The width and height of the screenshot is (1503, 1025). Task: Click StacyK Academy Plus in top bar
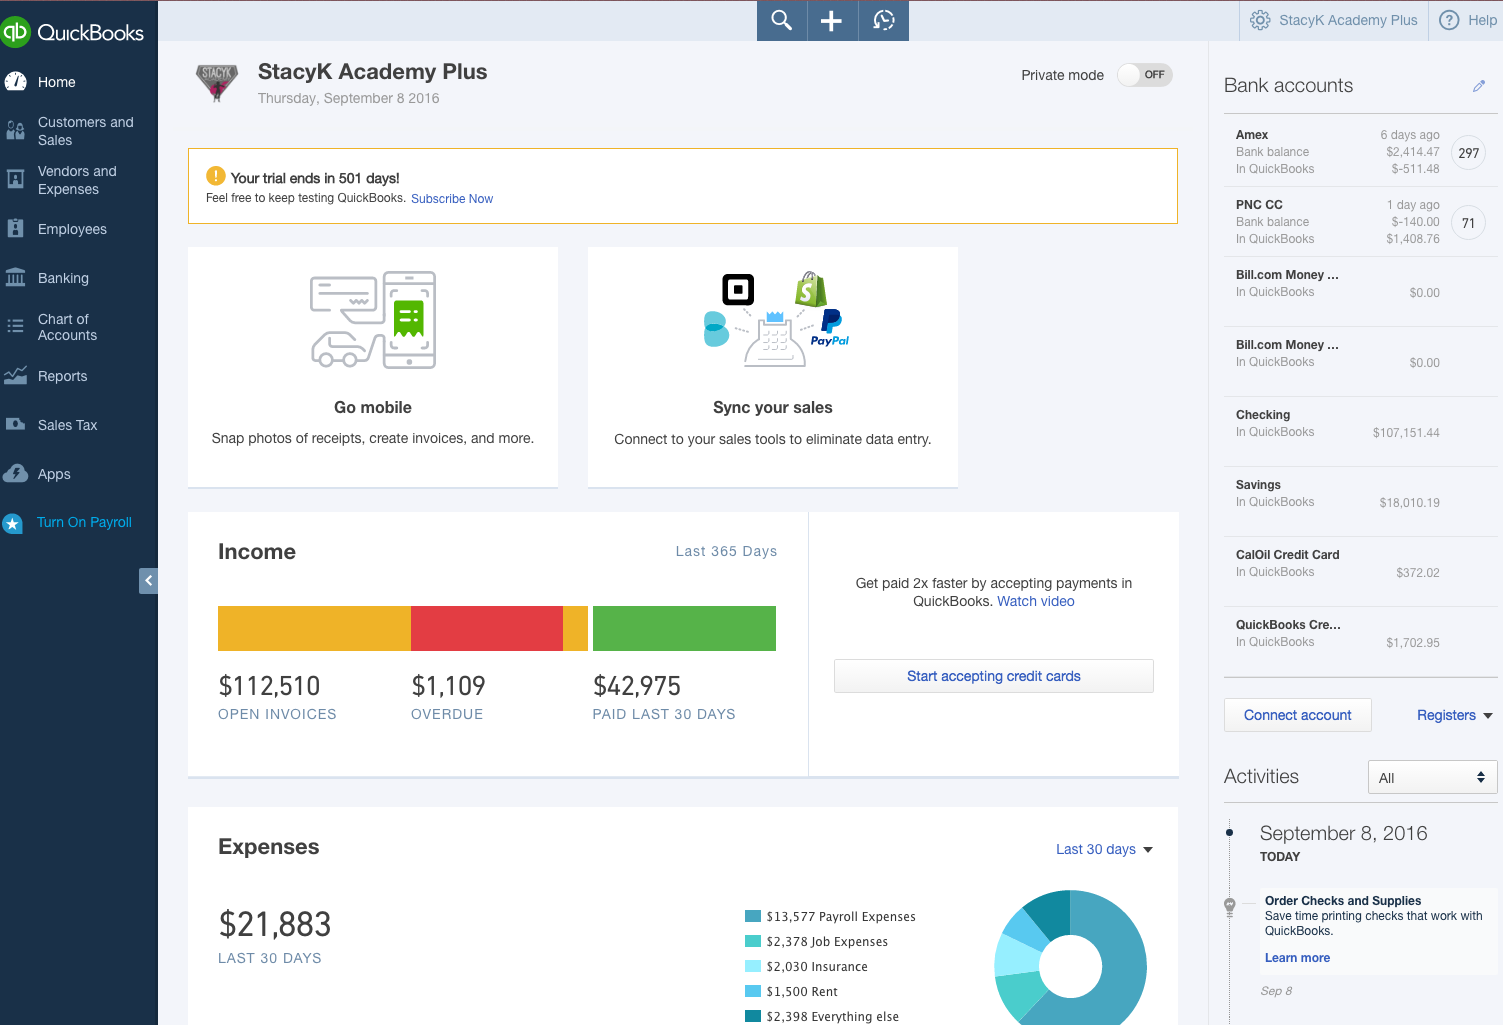[x=1348, y=20]
